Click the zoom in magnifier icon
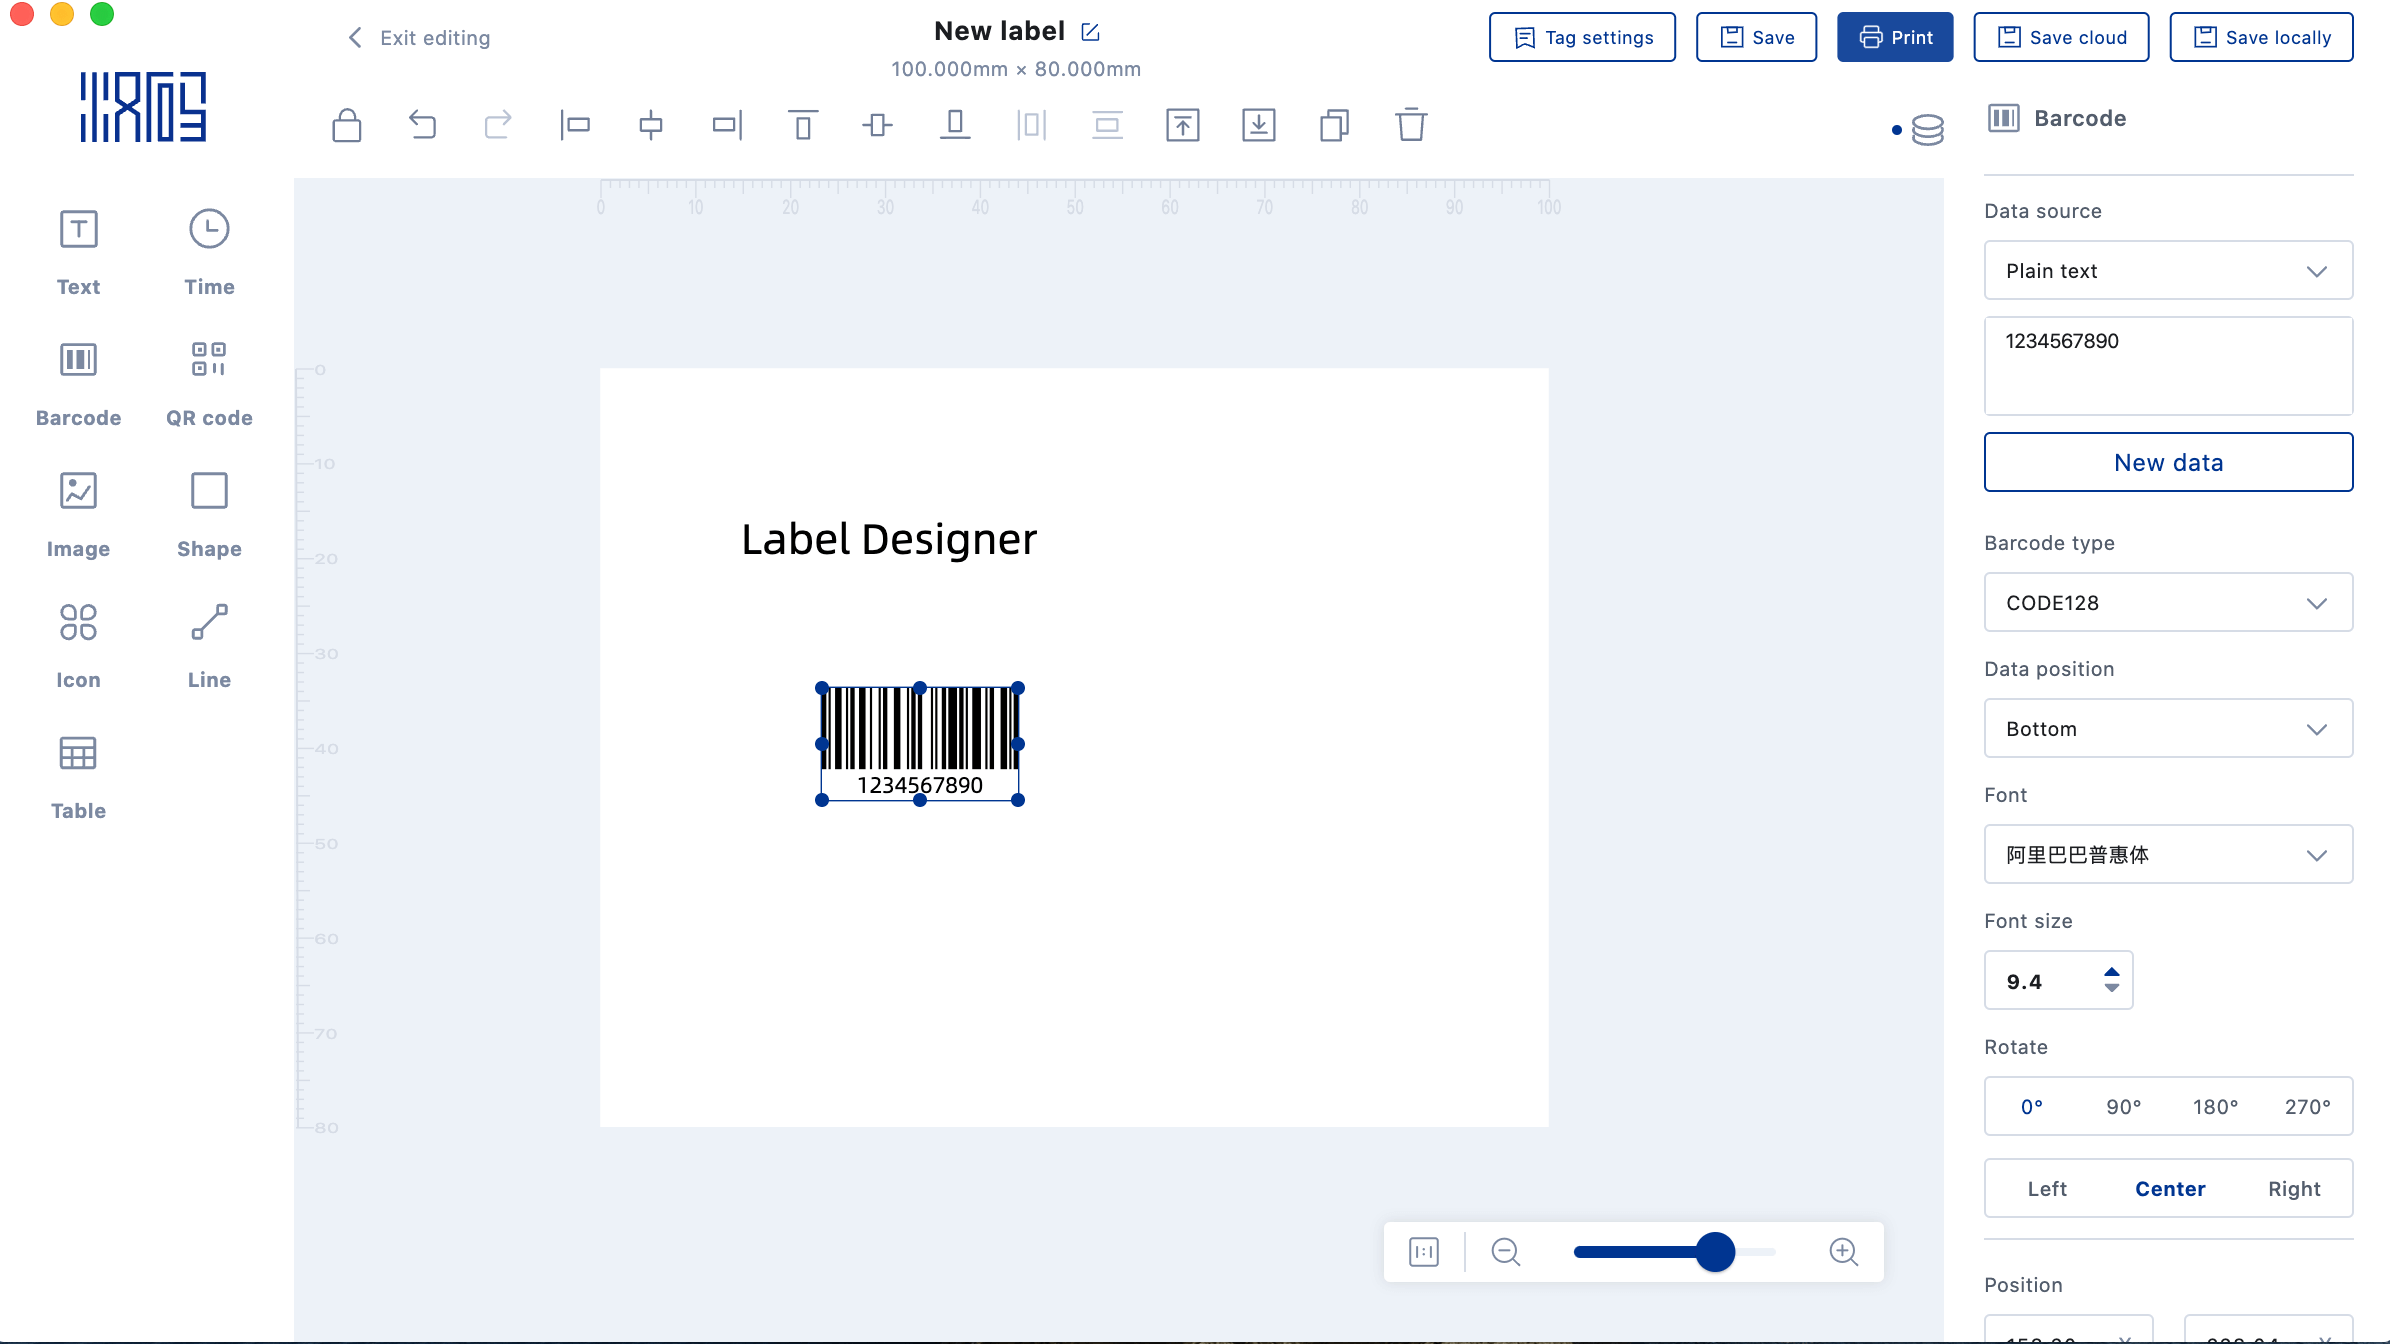The height and width of the screenshot is (1344, 2390). click(1843, 1252)
